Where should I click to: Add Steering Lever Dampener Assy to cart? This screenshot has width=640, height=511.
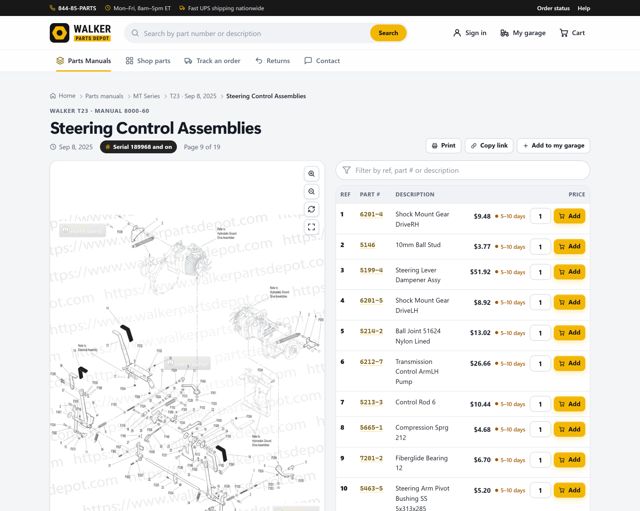tap(569, 272)
